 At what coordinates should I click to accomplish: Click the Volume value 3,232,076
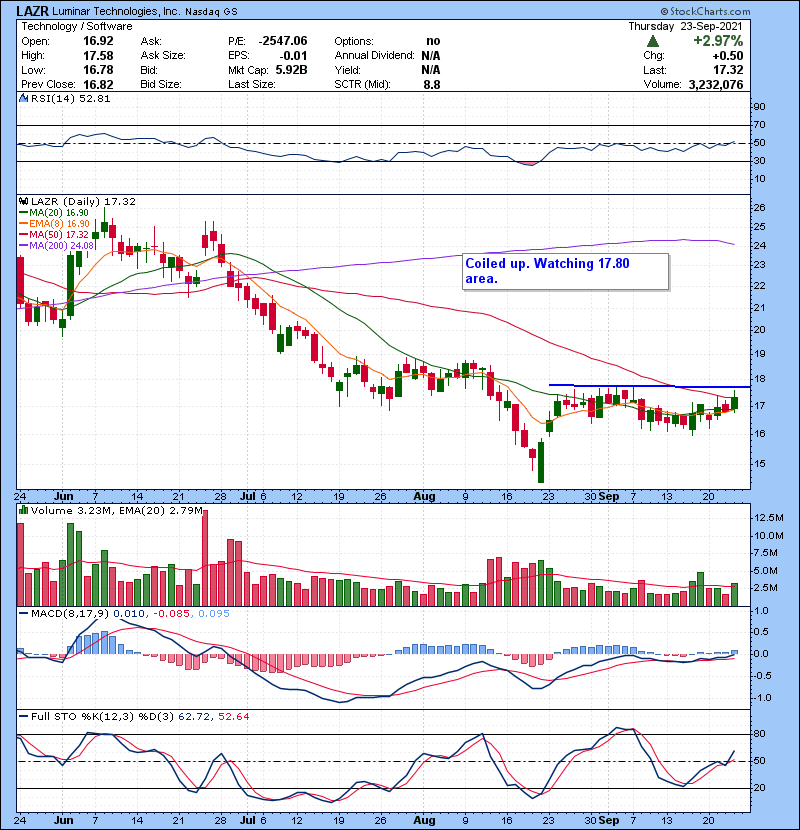[716, 85]
